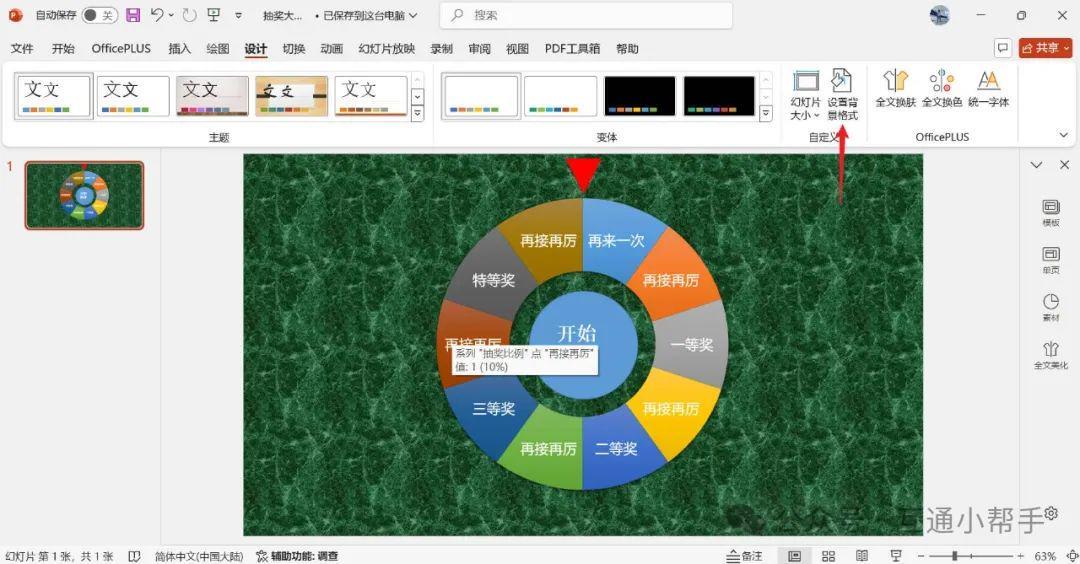Collapse the right side pane chevron
Viewport: 1080px width, 564px height.
click(x=1036, y=165)
